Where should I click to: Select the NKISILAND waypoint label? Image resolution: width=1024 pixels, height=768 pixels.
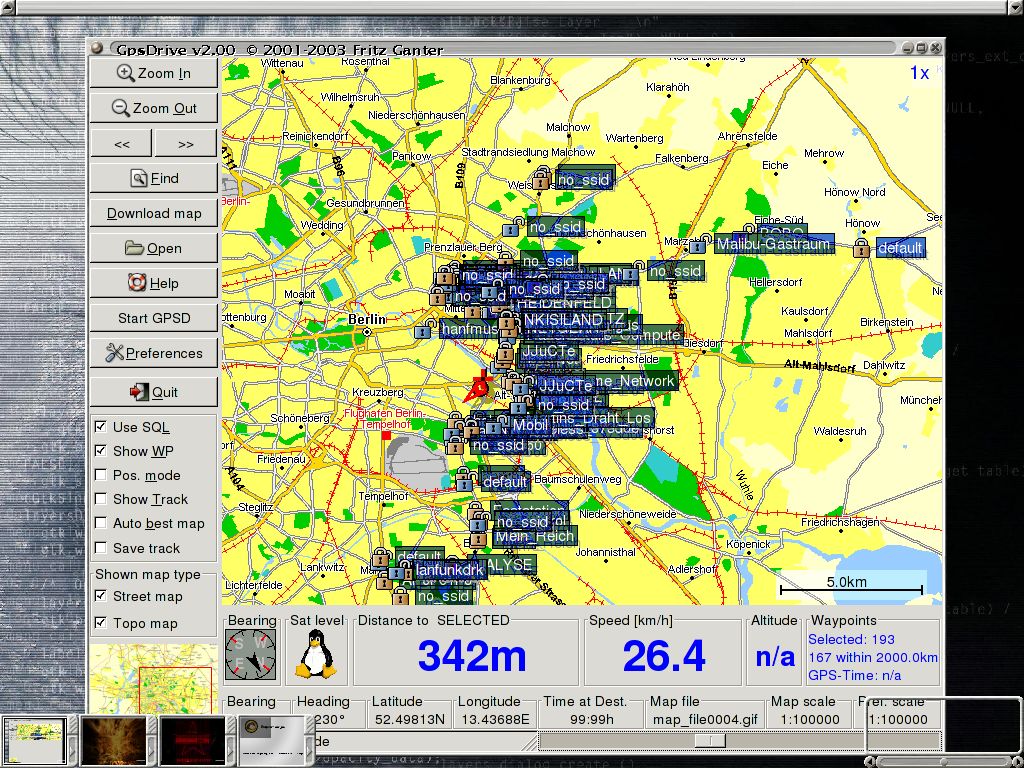(562, 320)
